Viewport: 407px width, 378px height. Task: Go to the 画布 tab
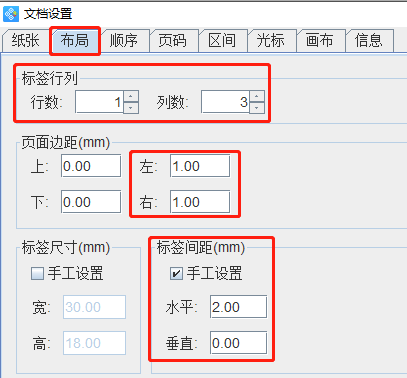click(320, 41)
